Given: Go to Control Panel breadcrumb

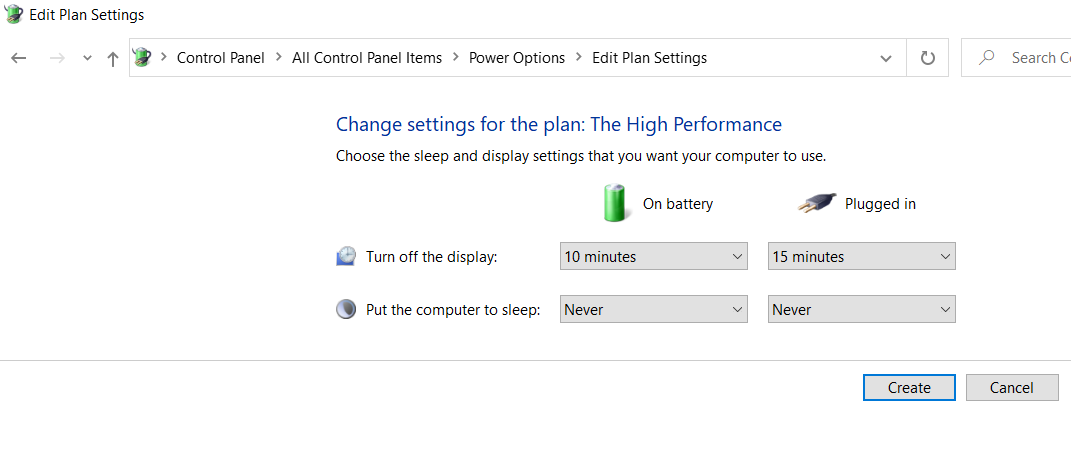Looking at the screenshot, I should (x=220, y=58).
